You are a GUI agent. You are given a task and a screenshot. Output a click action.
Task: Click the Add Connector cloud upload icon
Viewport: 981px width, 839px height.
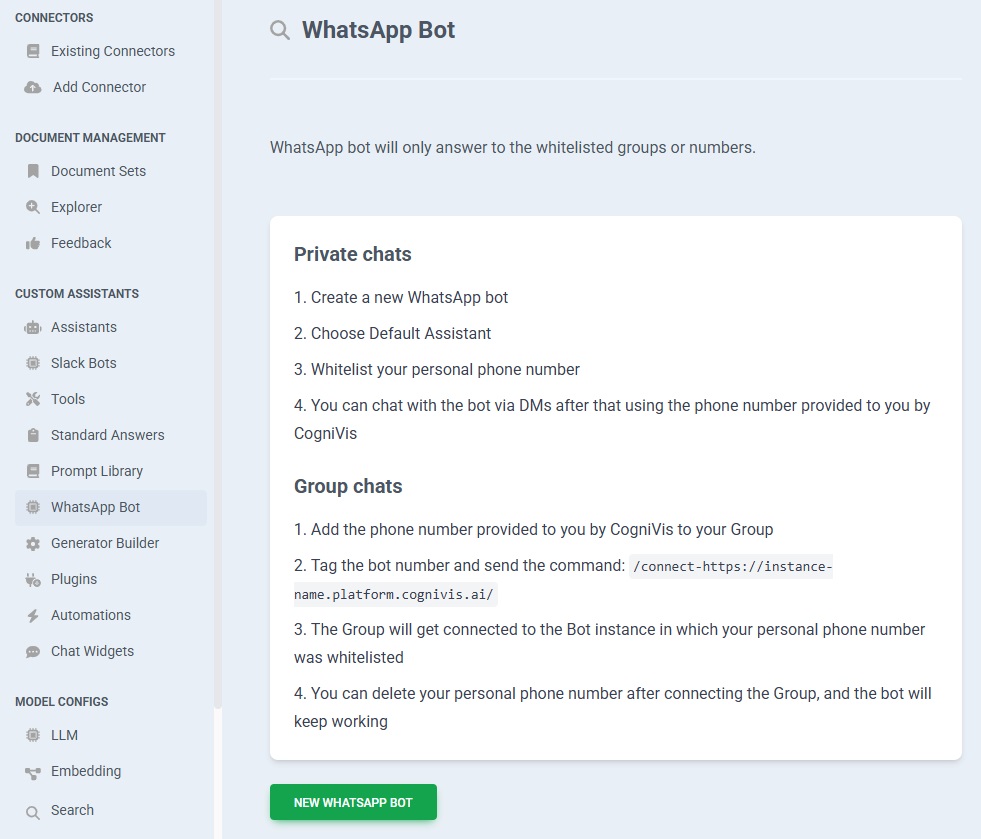pos(33,87)
